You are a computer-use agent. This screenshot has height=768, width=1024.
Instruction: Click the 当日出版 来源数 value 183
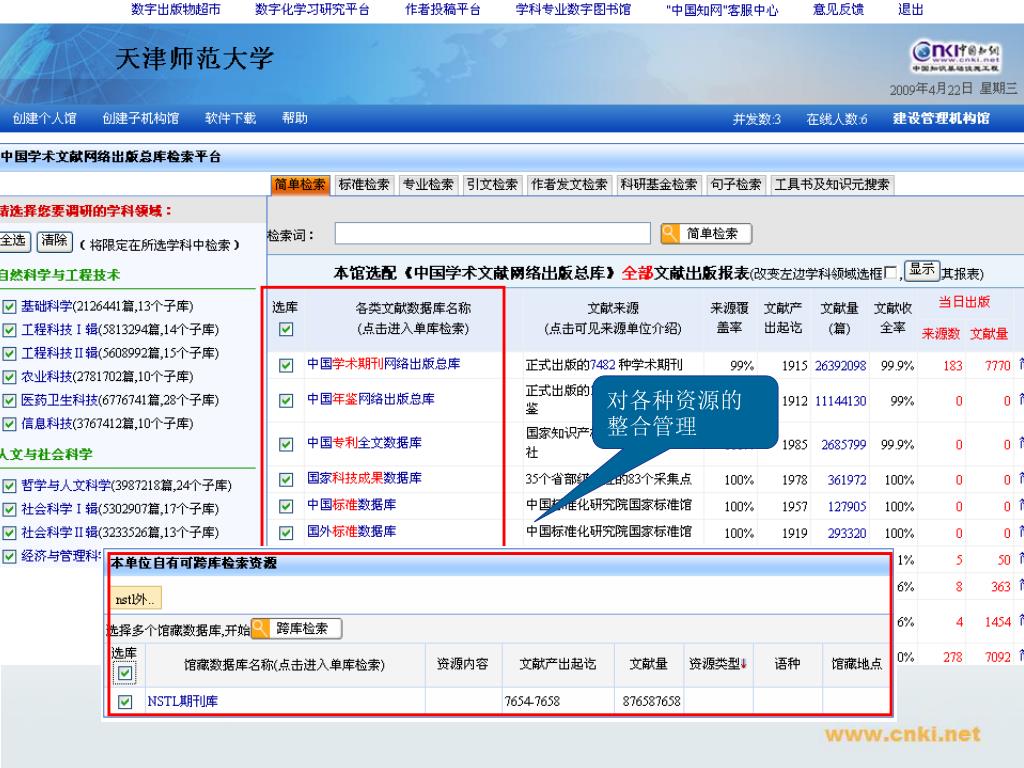(953, 366)
